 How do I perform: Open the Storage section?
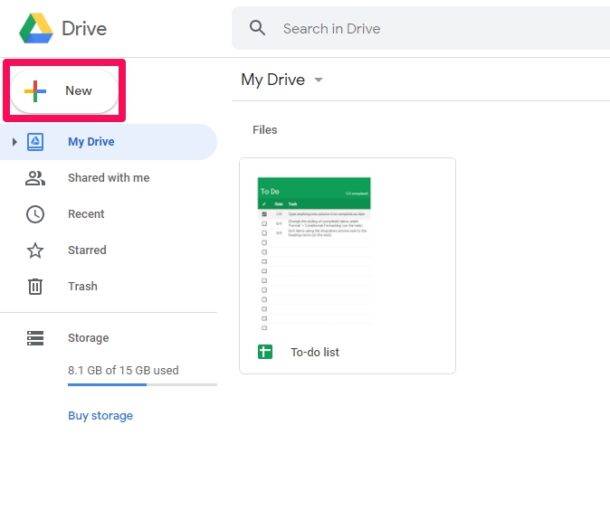(x=88, y=338)
